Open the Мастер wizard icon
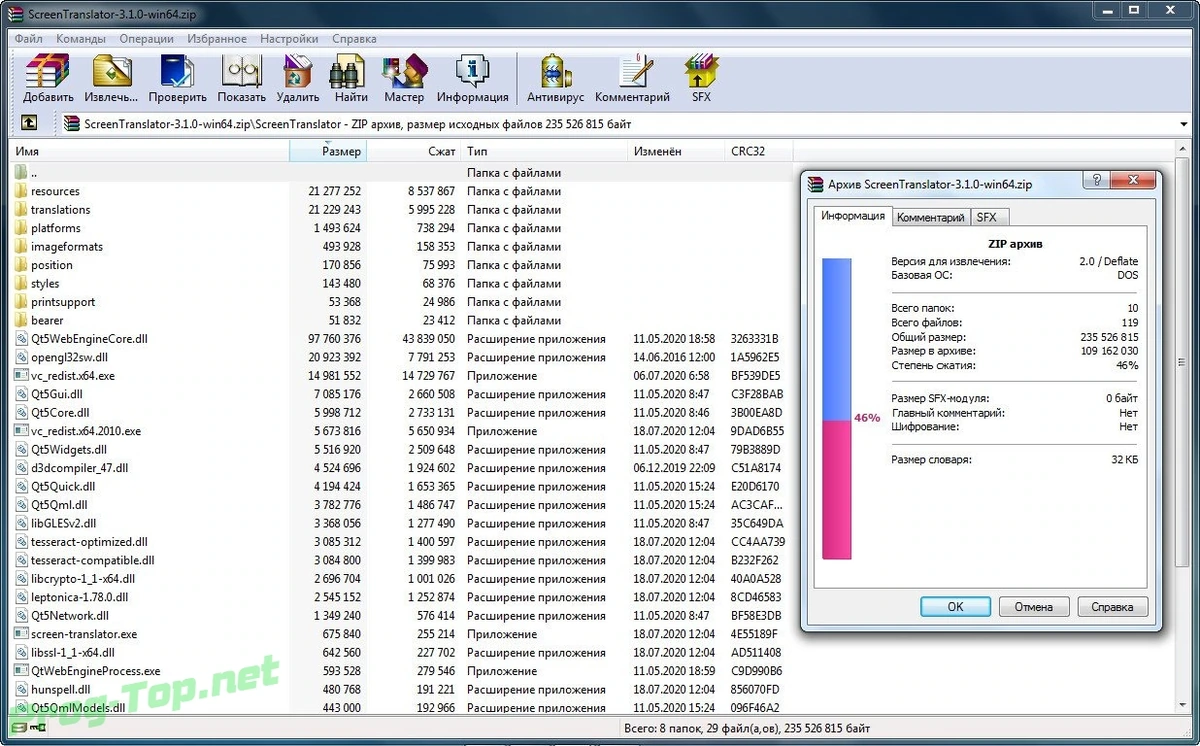The height and width of the screenshot is (746, 1200). pos(404,72)
